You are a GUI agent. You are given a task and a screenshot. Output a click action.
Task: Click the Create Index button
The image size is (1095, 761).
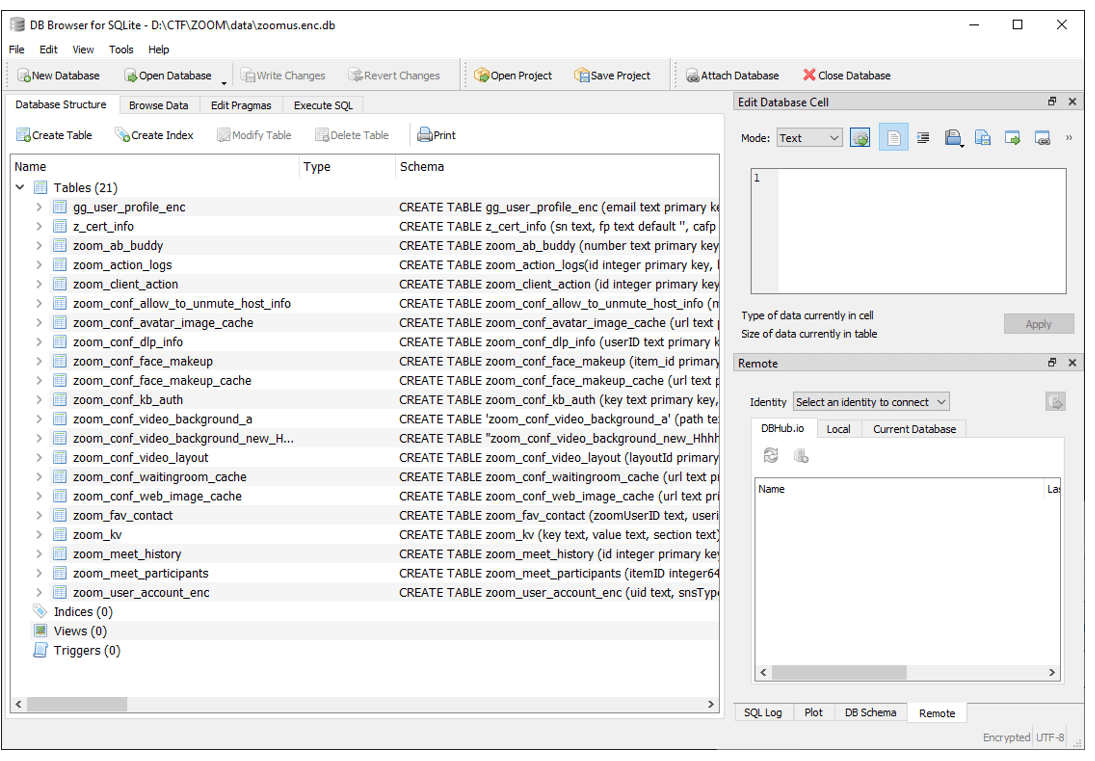click(154, 135)
